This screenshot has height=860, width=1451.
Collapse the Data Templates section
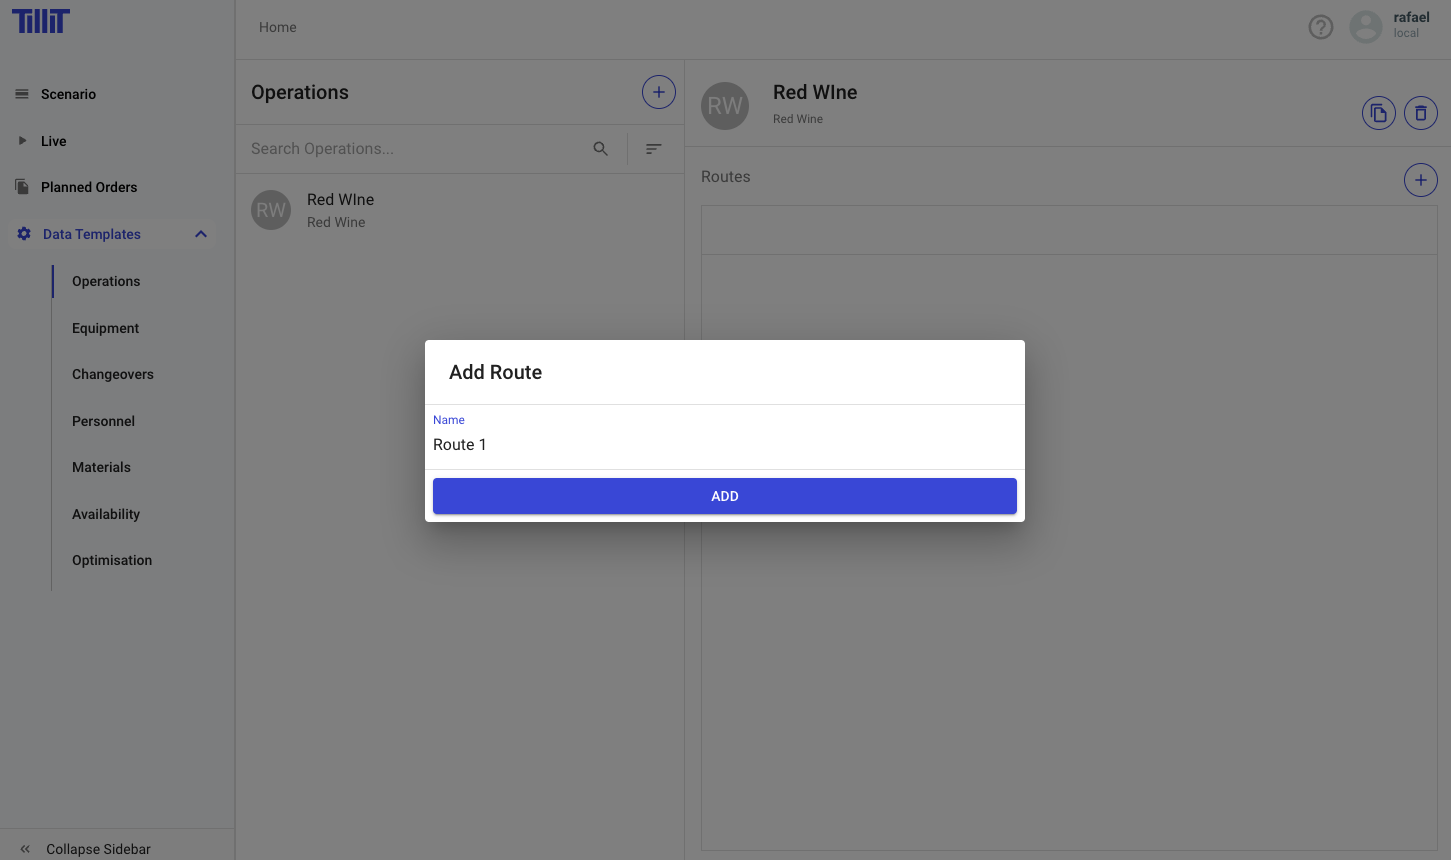pos(201,234)
